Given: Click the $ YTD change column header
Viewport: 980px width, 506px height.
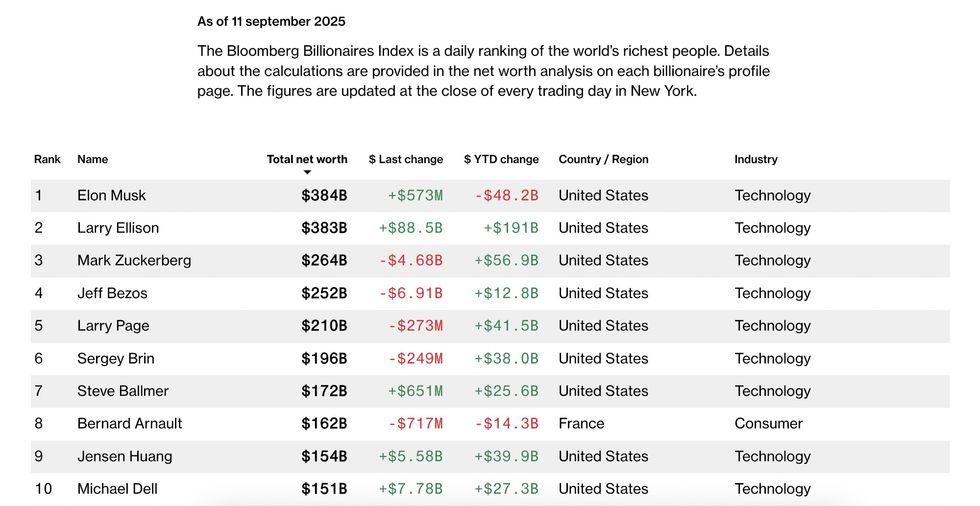Looking at the screenshot, I should tap(501, 159).
